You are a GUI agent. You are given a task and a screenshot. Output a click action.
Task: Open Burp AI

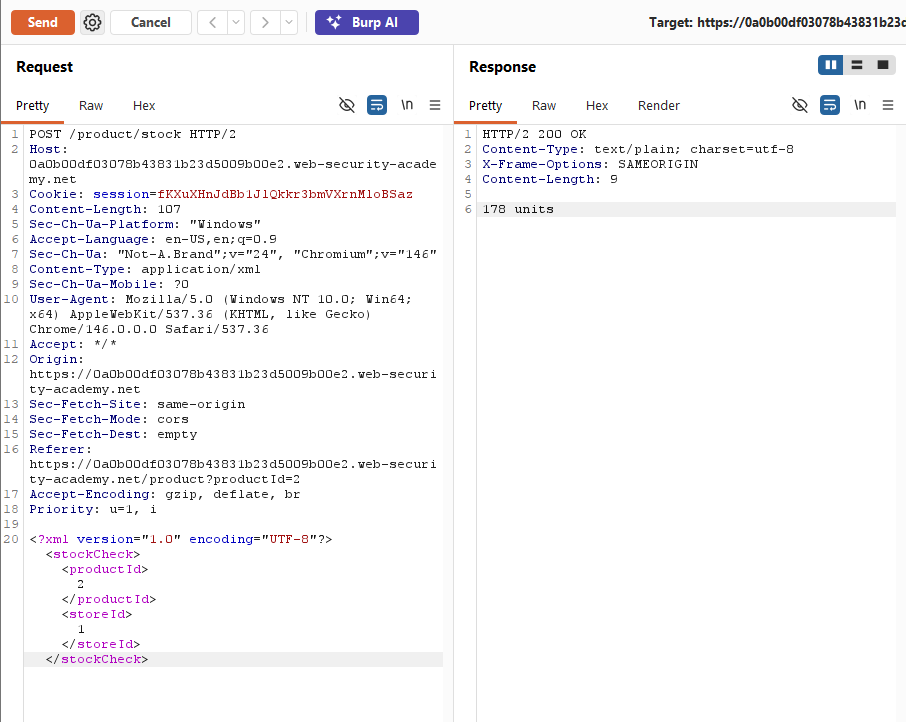tap(367, 23)
